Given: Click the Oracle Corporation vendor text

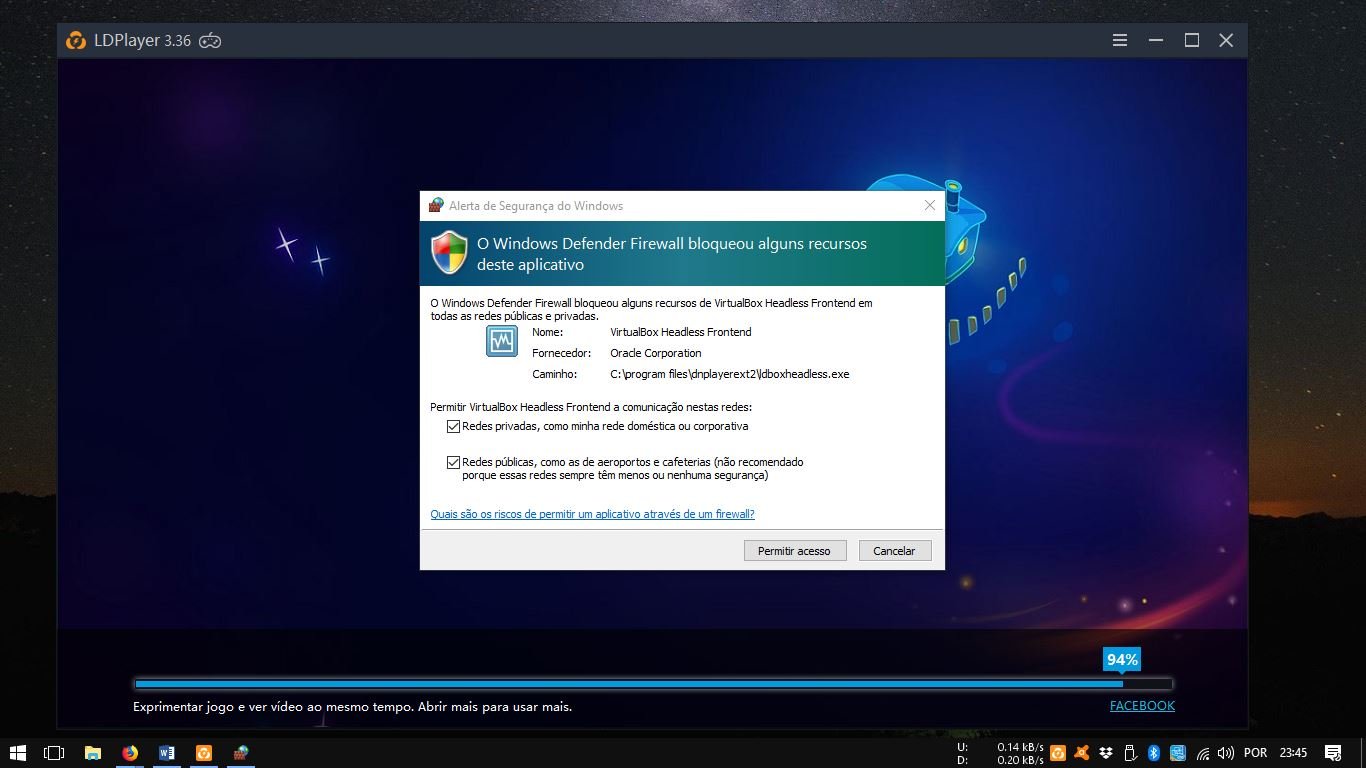Looking at the screenshot, I should [x=656, y=353].
